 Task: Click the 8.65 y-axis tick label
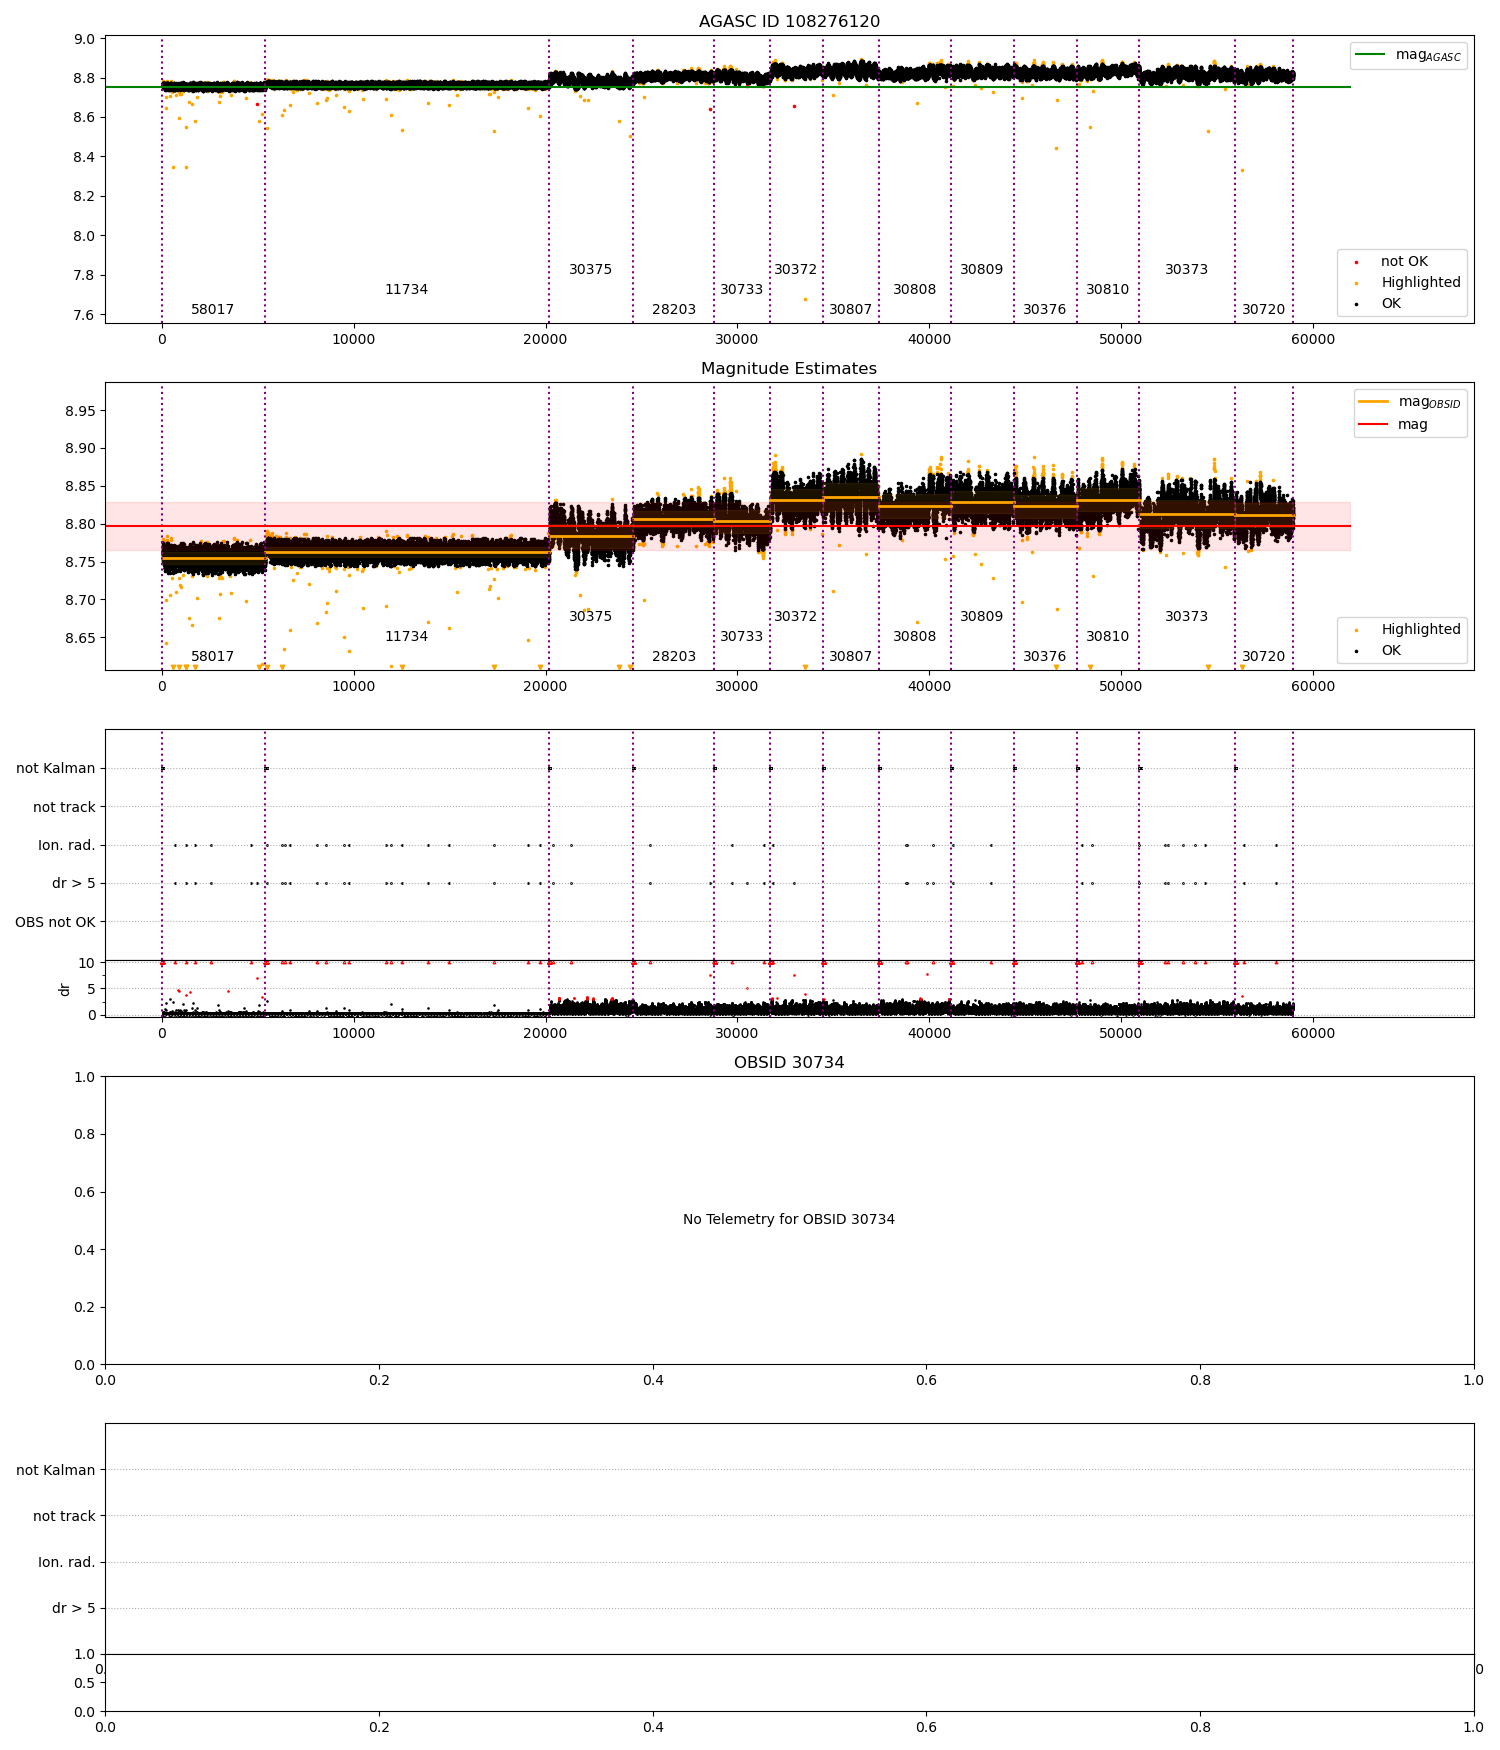(82, 638)
